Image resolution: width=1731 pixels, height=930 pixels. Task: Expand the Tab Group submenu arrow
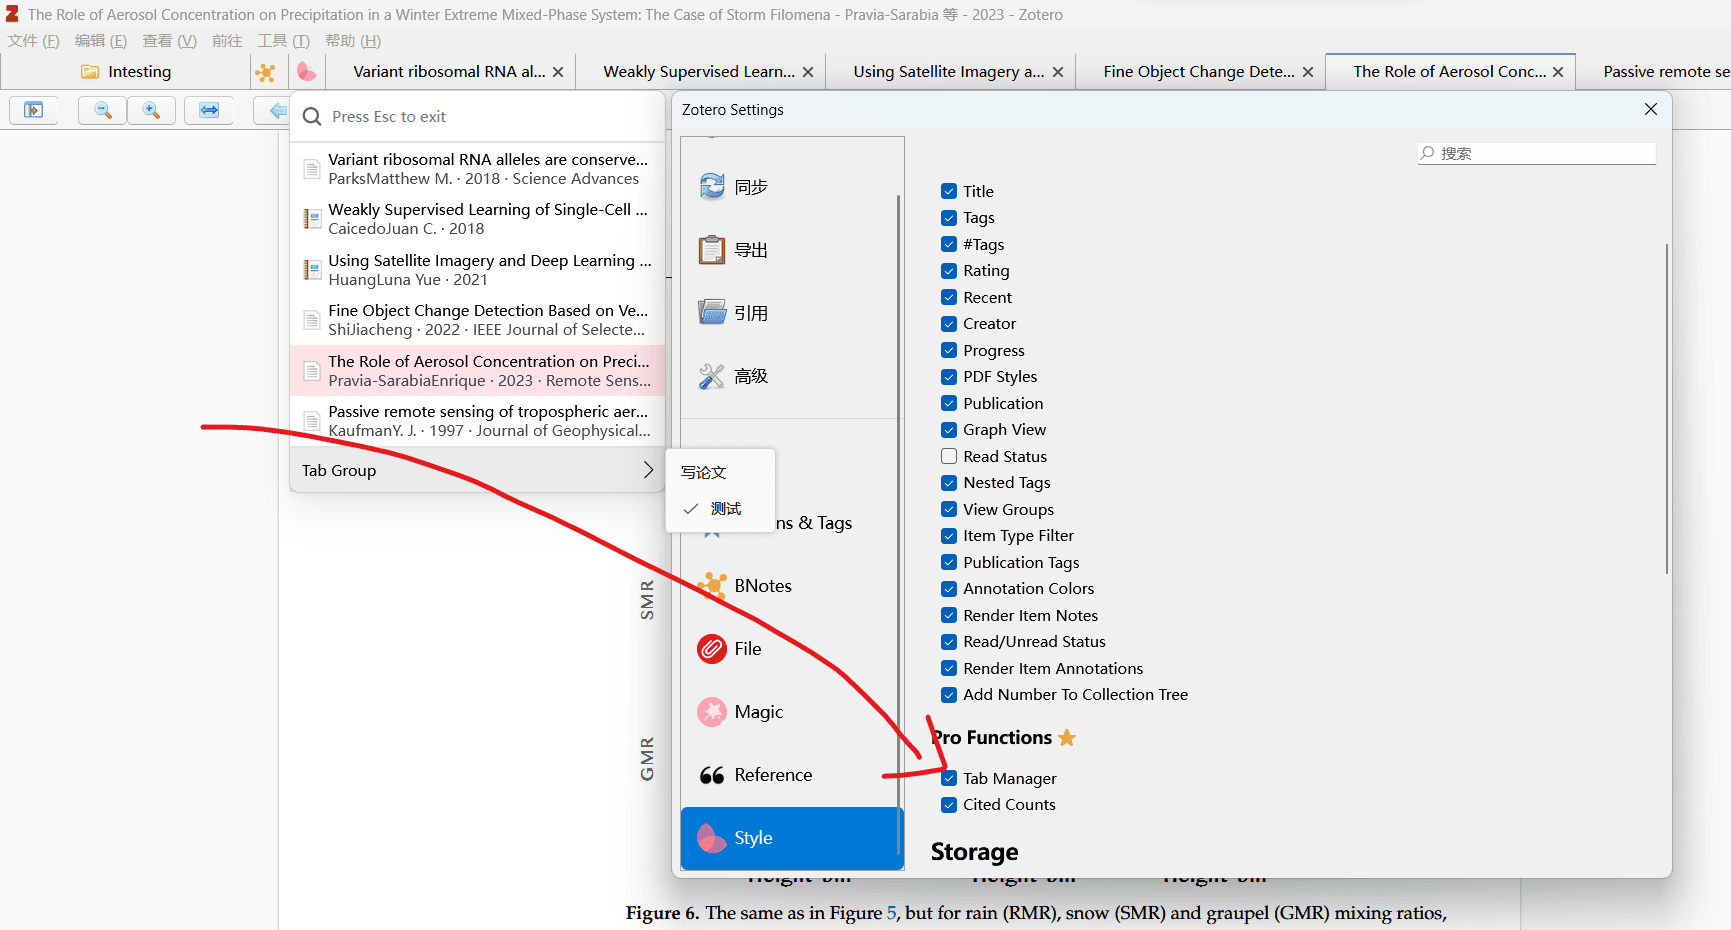click(x=647, y=470)
